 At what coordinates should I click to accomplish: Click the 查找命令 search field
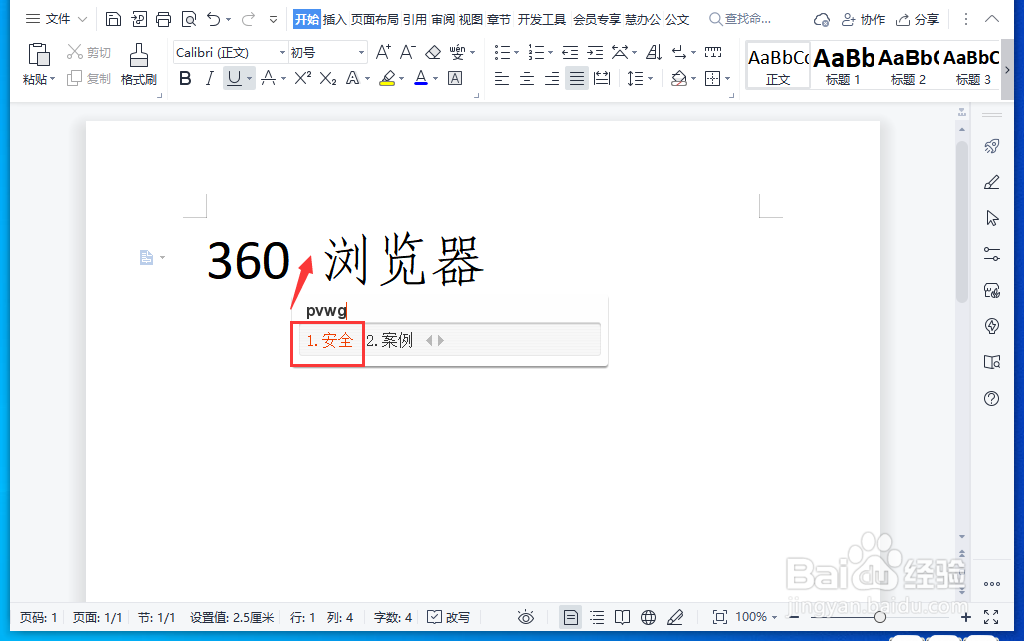click(741, 20)
